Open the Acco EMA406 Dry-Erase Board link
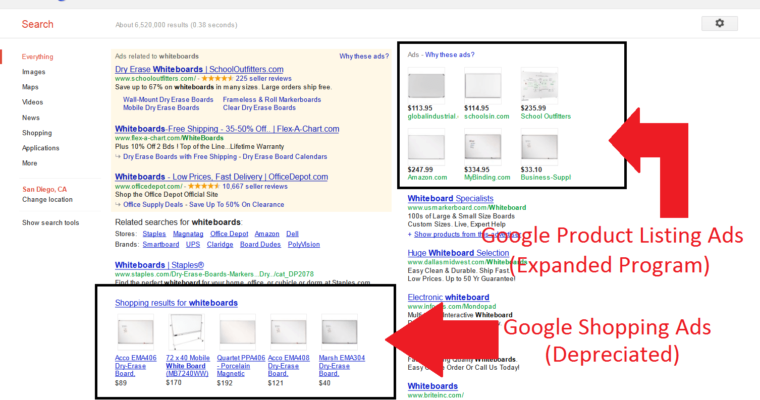Image resolution: width=760 pixels, height=400 pixels. [136, 366]
